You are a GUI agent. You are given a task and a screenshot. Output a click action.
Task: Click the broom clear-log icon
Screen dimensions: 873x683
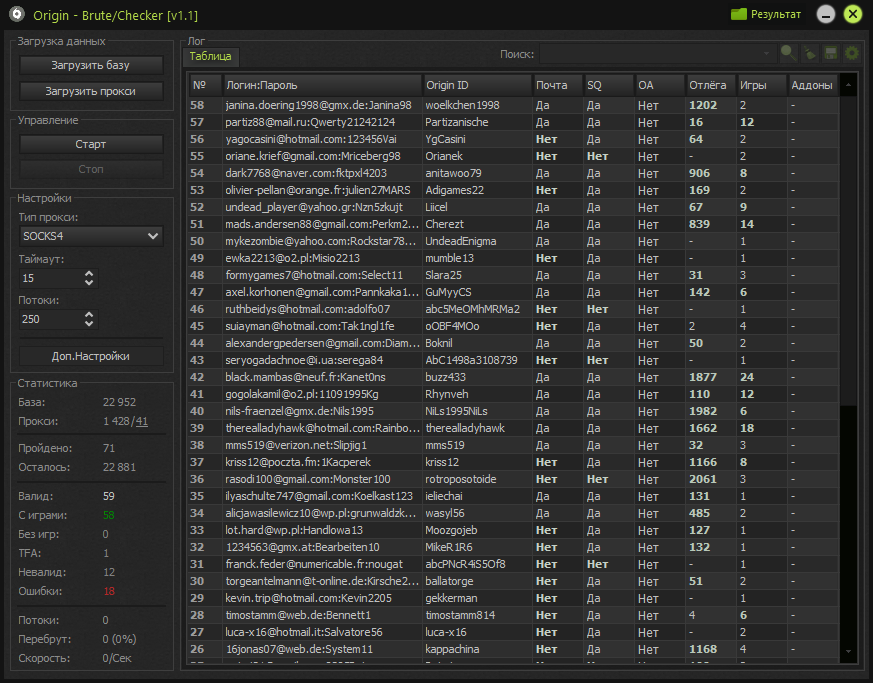click(x=810, y=53)
